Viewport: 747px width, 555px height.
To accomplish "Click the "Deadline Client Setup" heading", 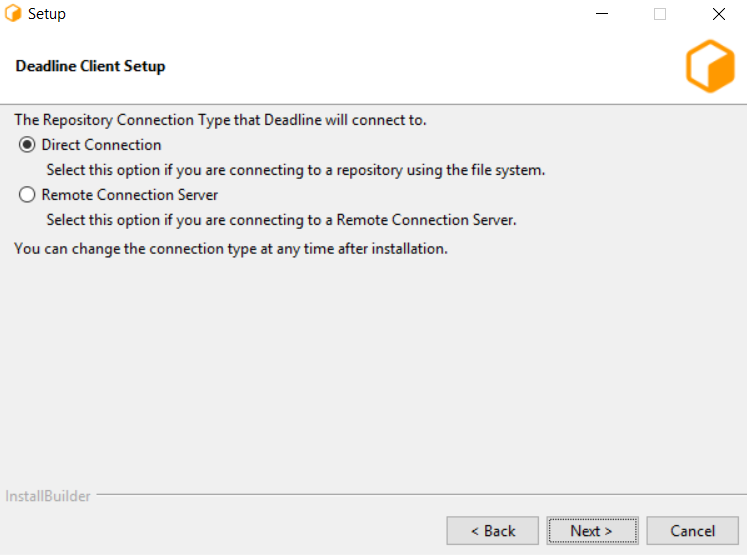I will 91,67.
